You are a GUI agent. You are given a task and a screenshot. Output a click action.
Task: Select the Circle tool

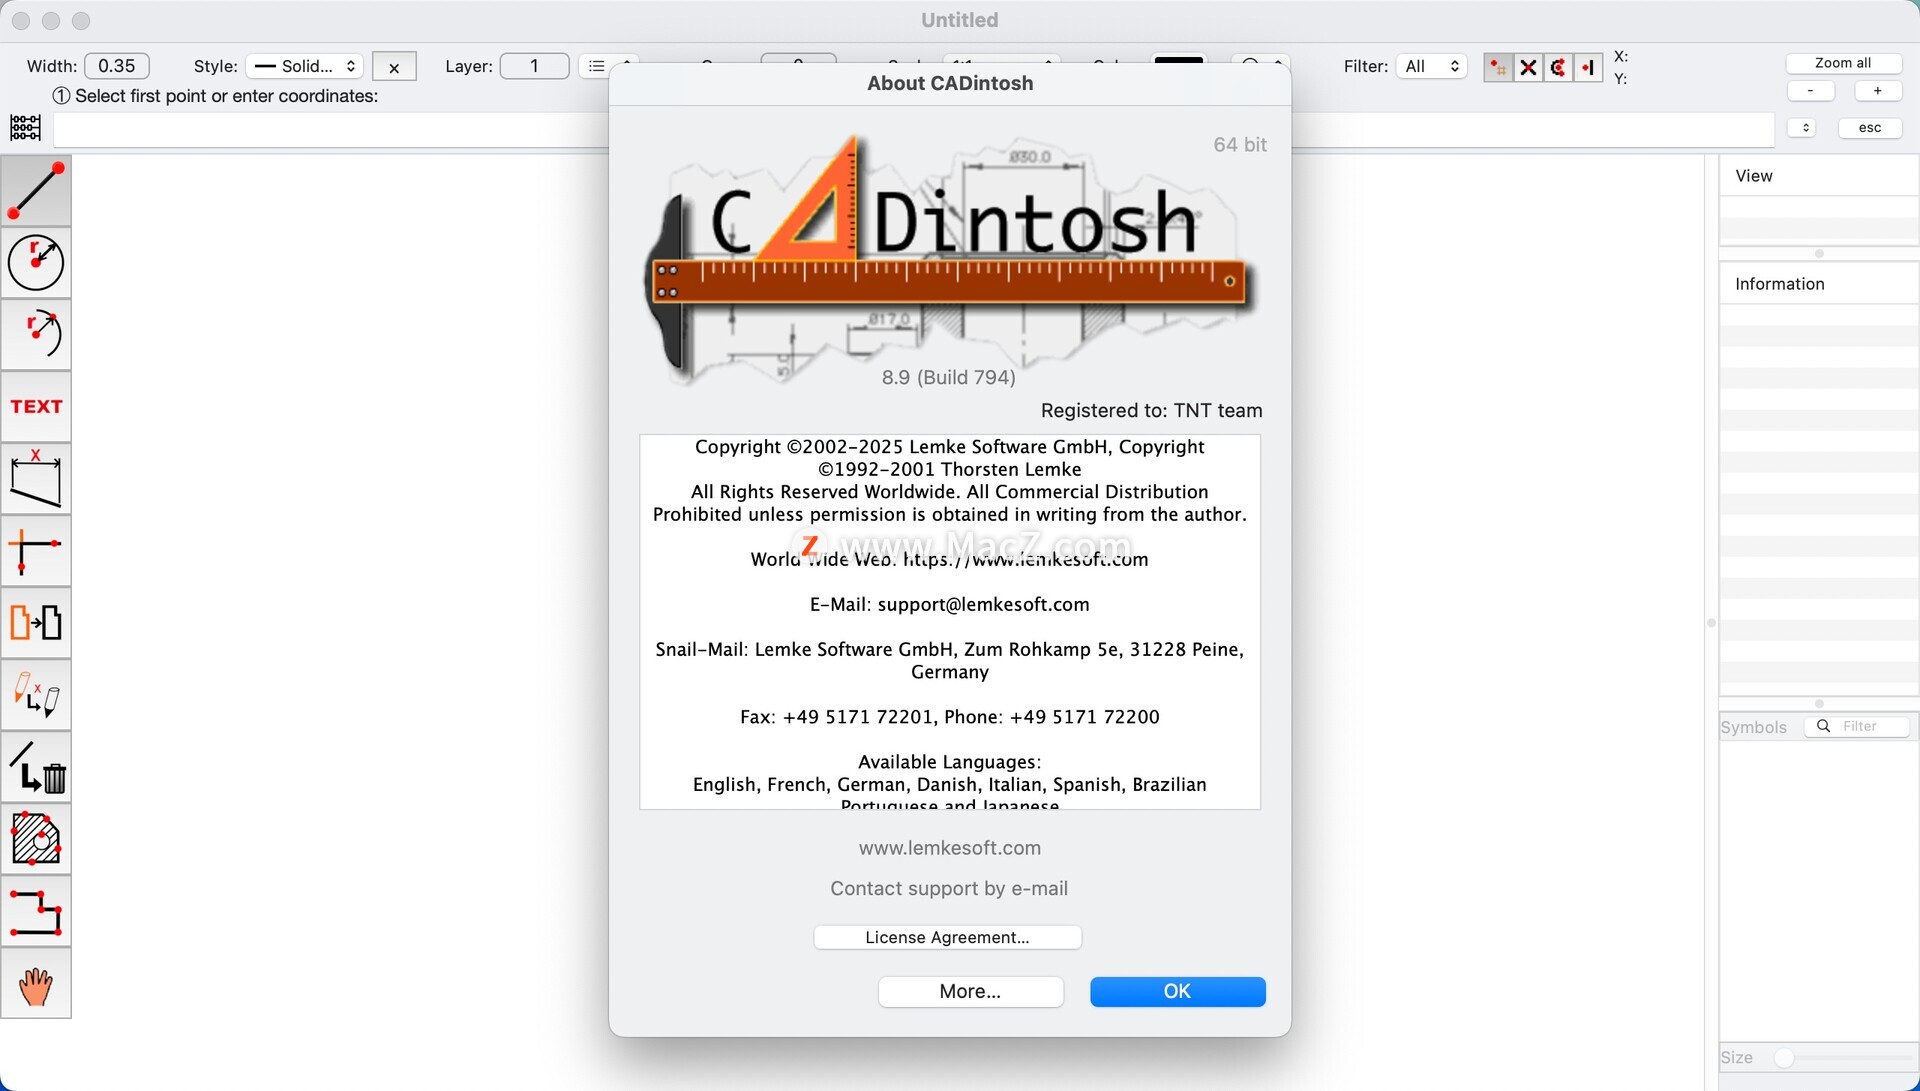tap(36, 263)
